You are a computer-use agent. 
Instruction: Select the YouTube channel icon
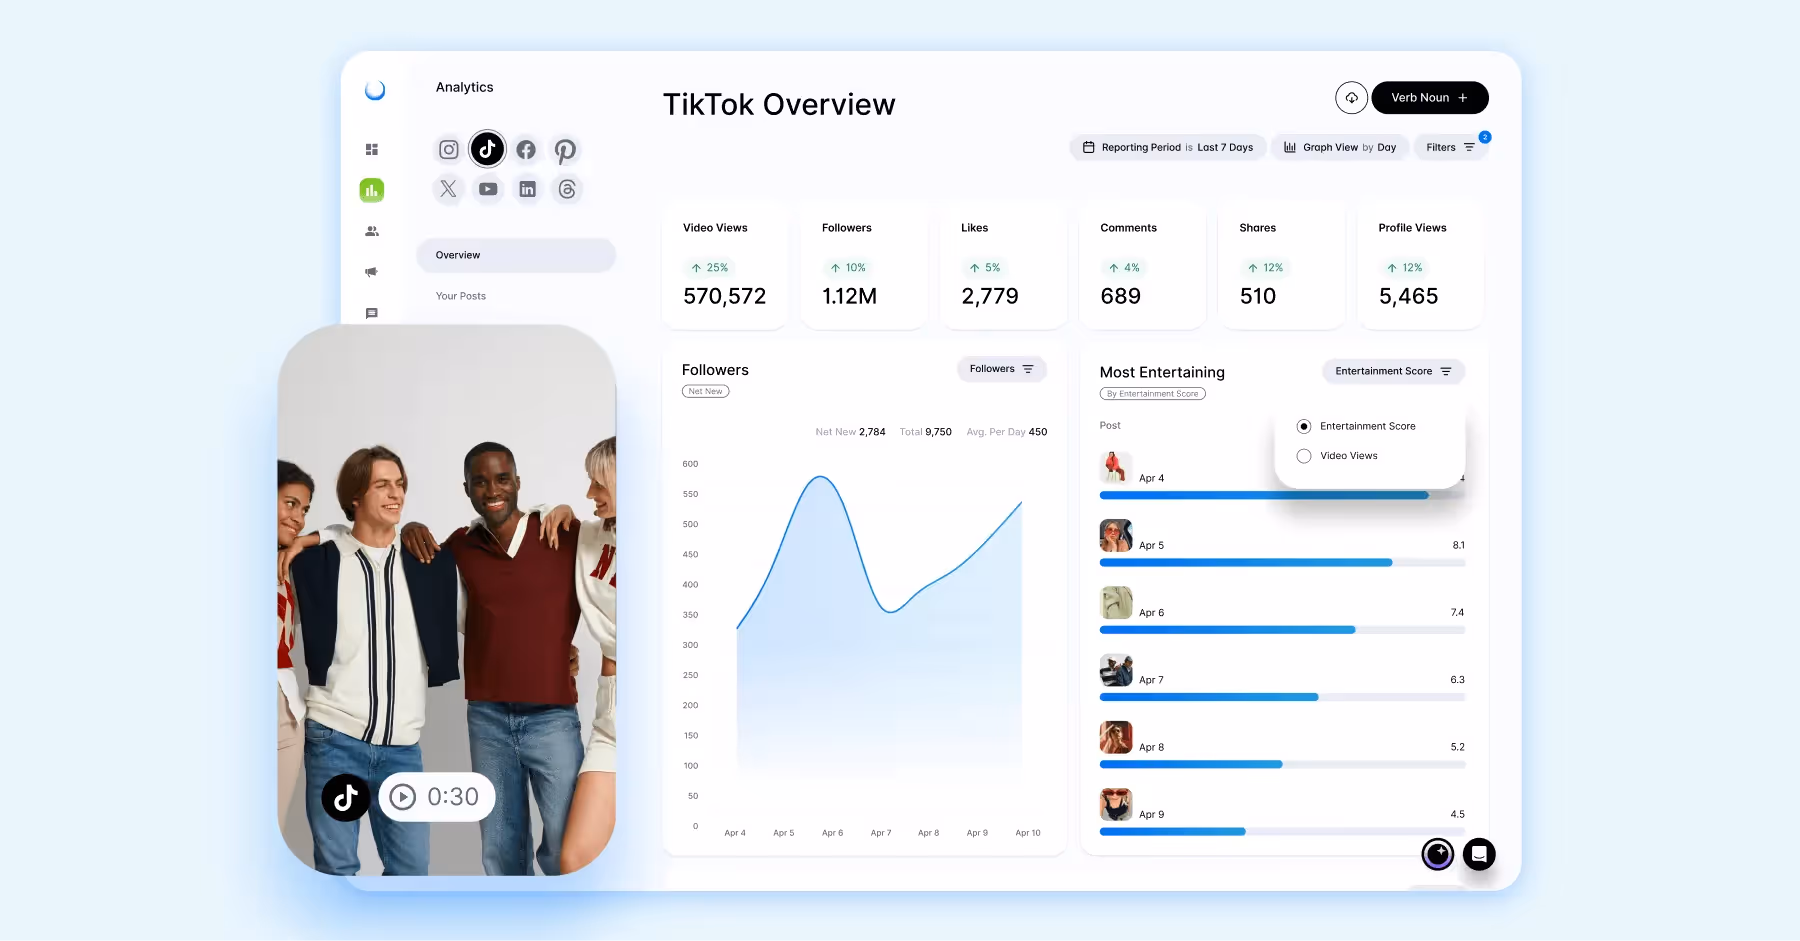coord(488,189)
